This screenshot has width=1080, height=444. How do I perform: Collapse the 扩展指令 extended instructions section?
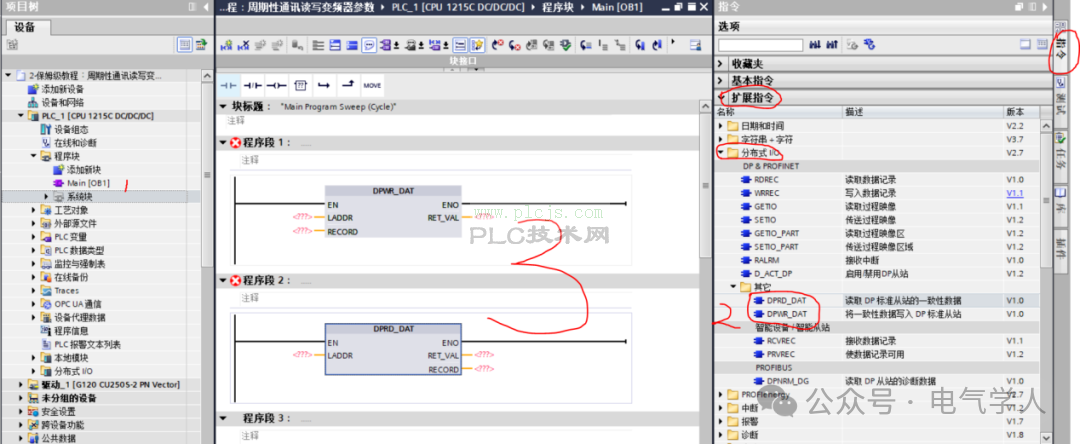pyautogui.click(x=721, y=98)
